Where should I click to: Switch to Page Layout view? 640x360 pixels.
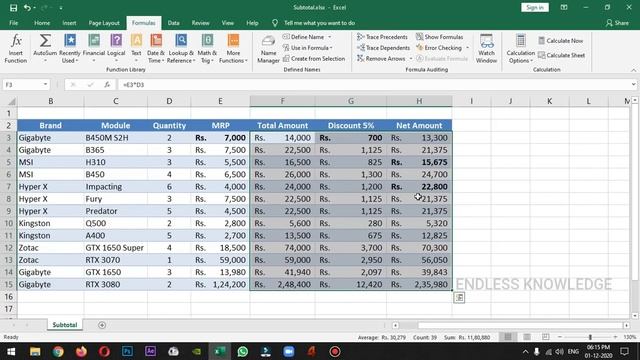(527, 337)
